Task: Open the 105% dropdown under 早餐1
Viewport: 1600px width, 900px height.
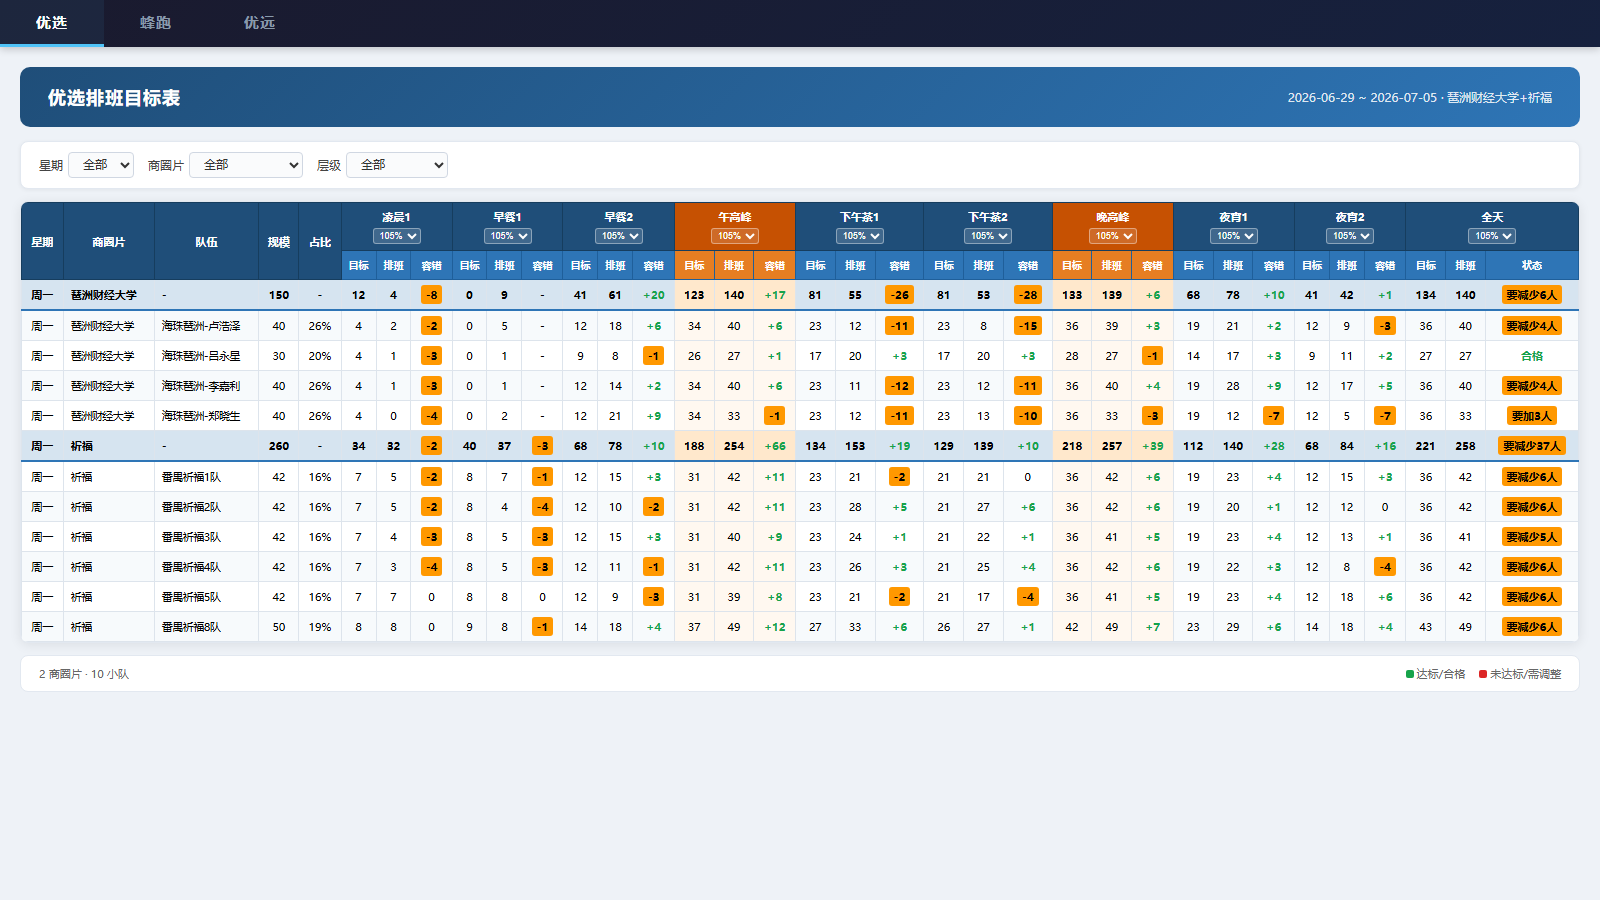Action: tap(508, 236)
